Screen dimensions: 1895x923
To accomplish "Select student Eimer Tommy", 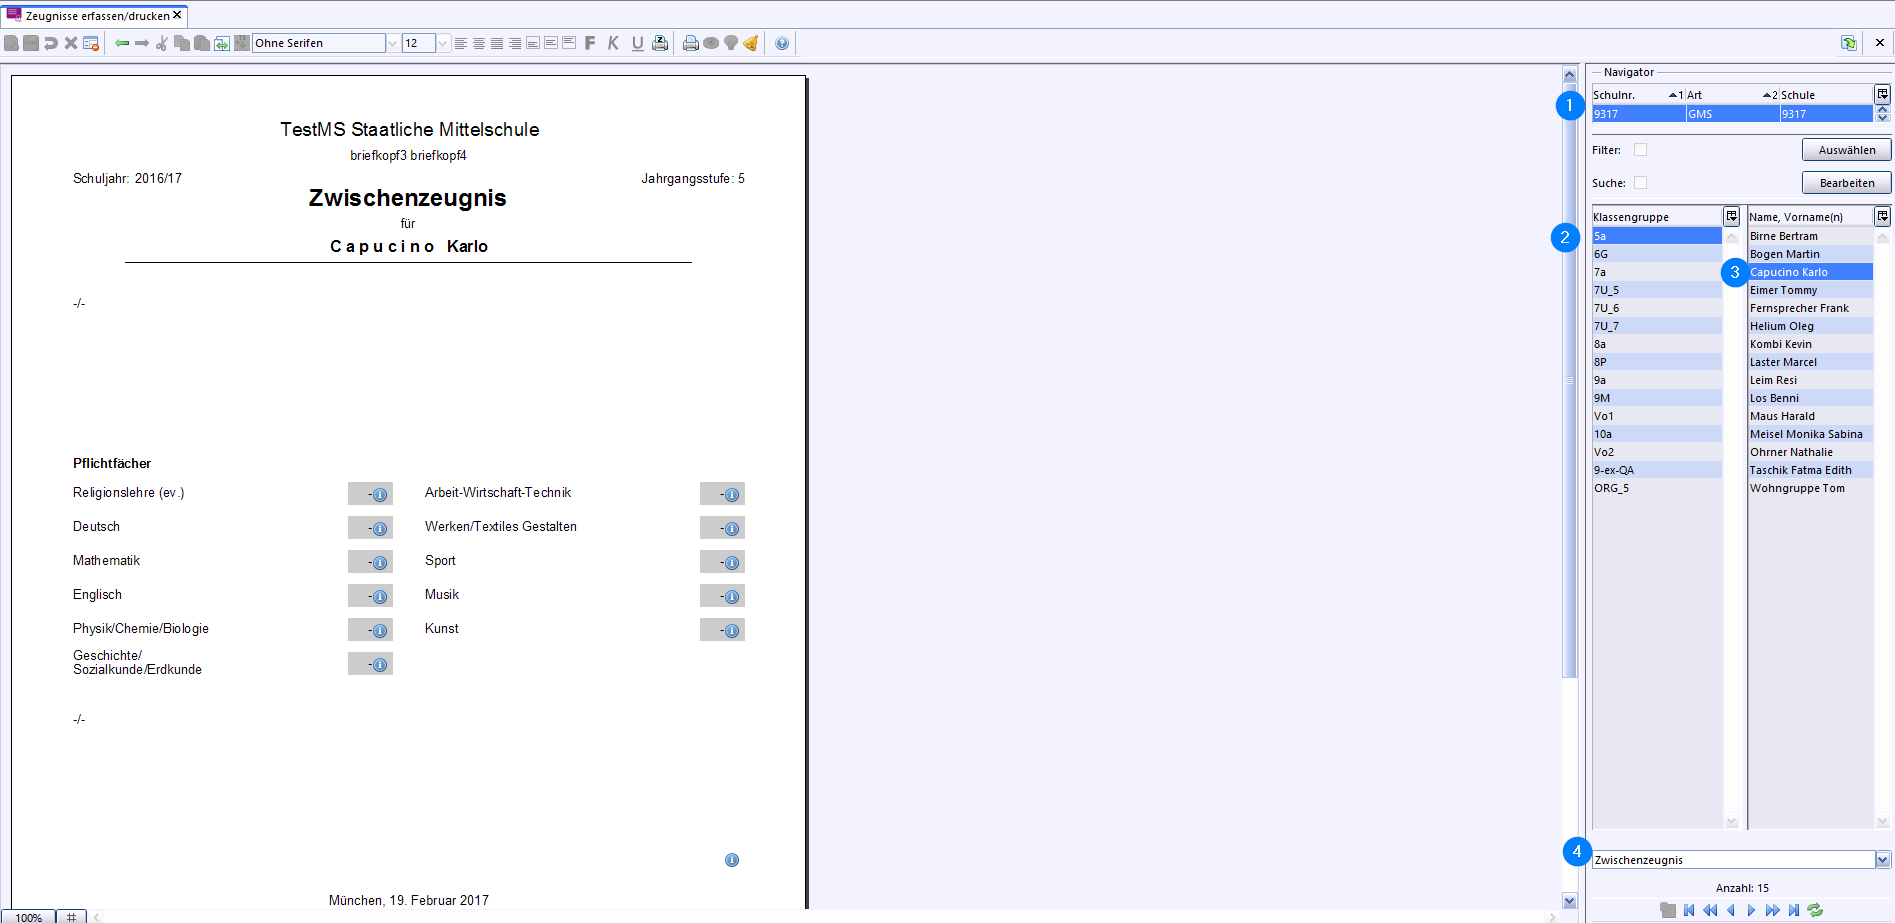I will coord(1810,290).
